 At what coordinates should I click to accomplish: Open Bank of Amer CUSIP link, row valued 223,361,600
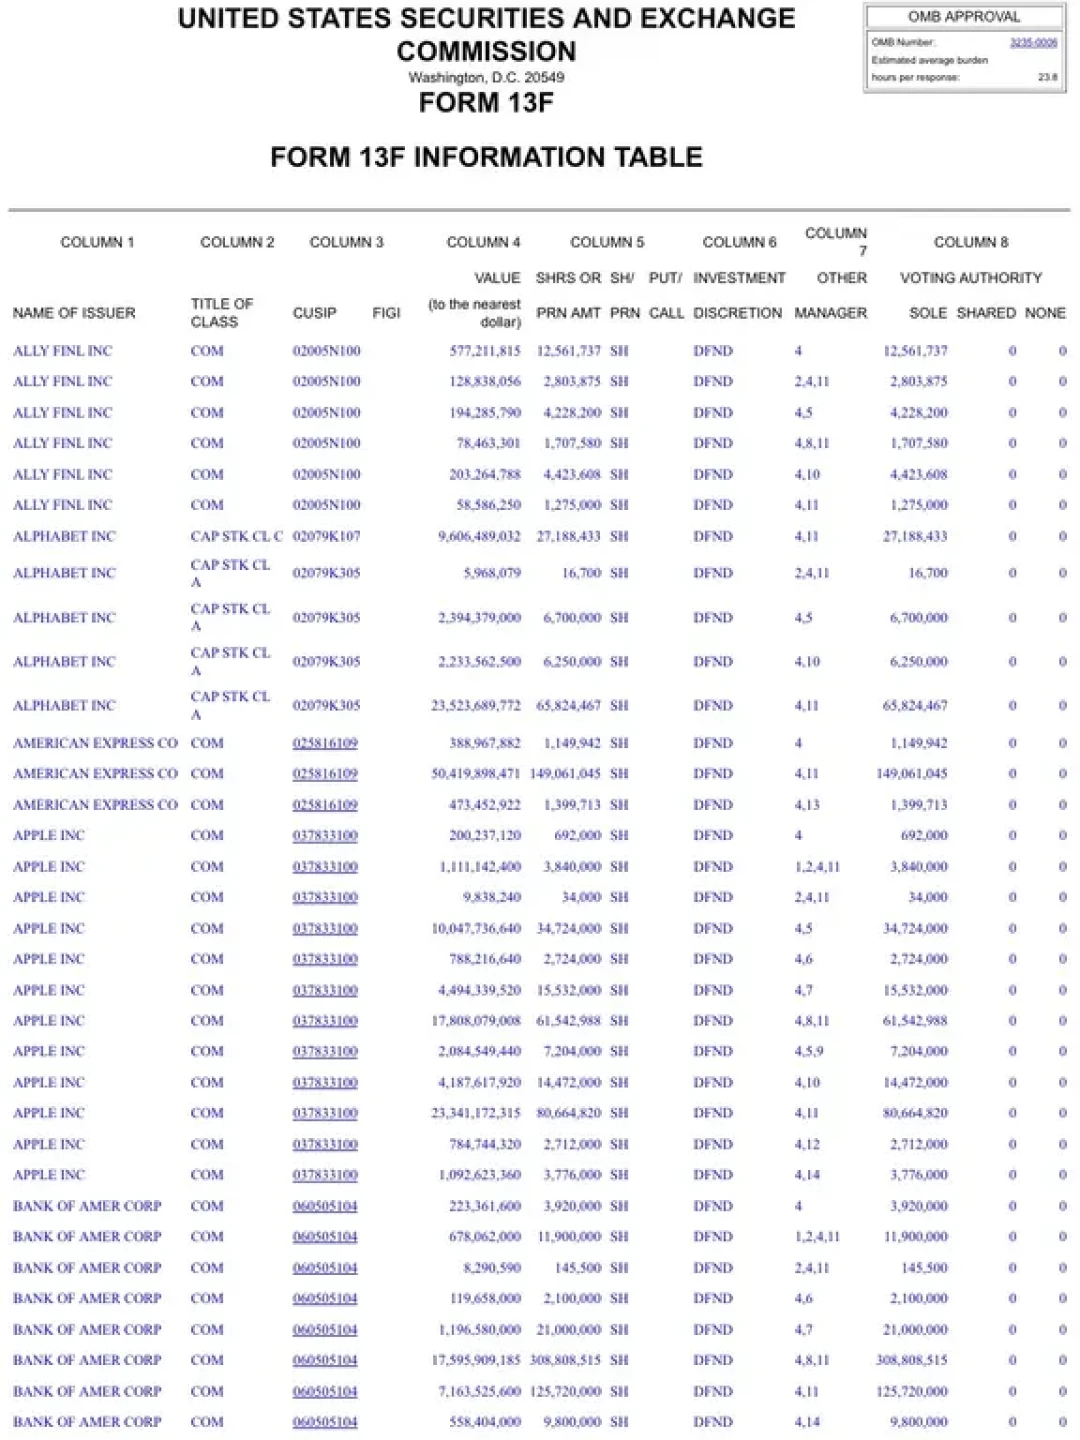tap(325, 1206)
